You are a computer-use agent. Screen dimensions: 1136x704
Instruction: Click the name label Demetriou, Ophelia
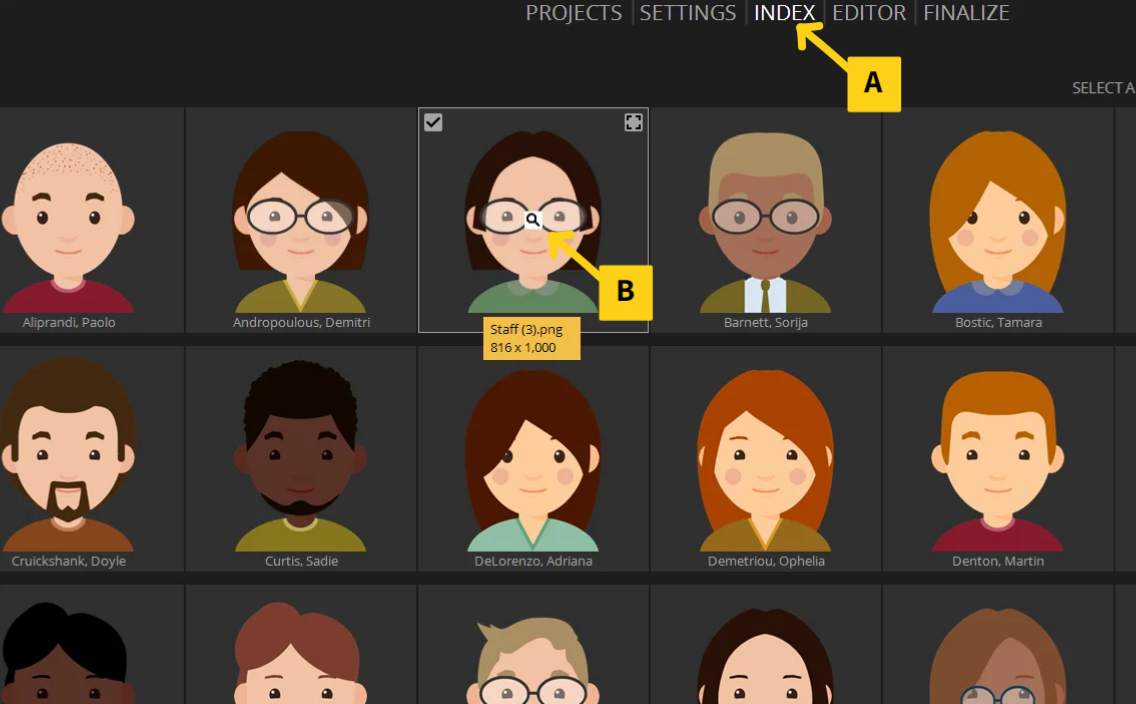[766, 561]
